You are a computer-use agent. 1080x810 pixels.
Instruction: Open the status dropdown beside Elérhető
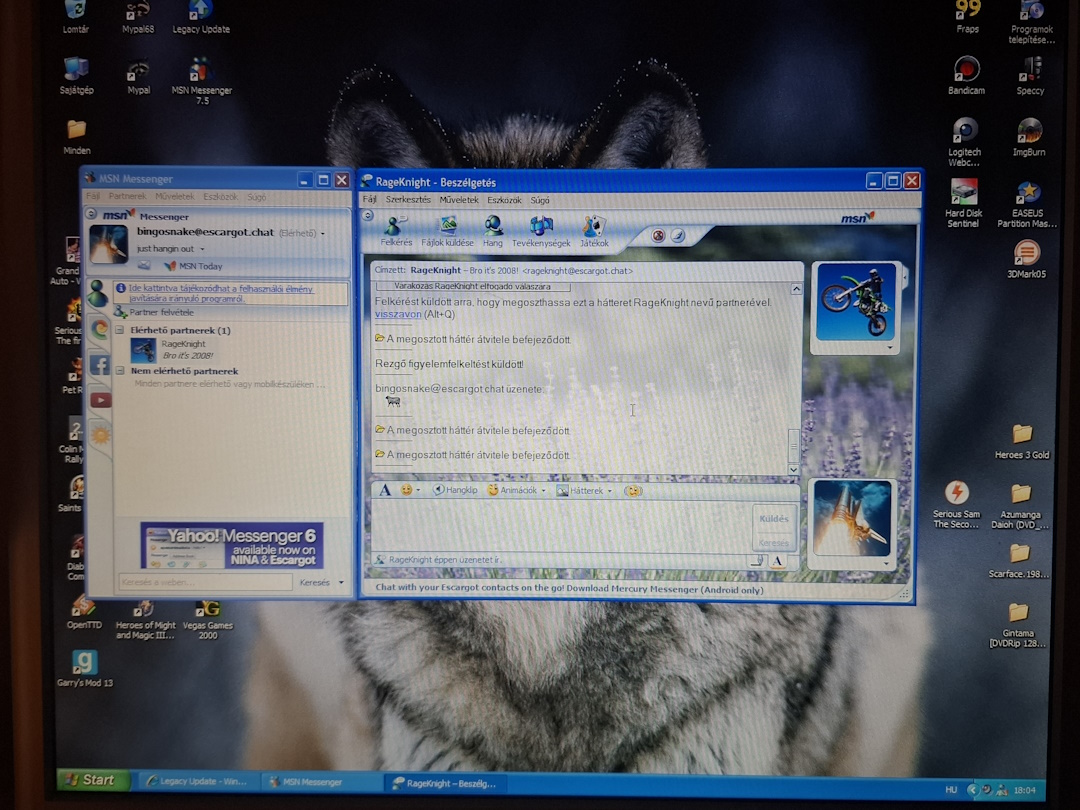click(322, 233)
